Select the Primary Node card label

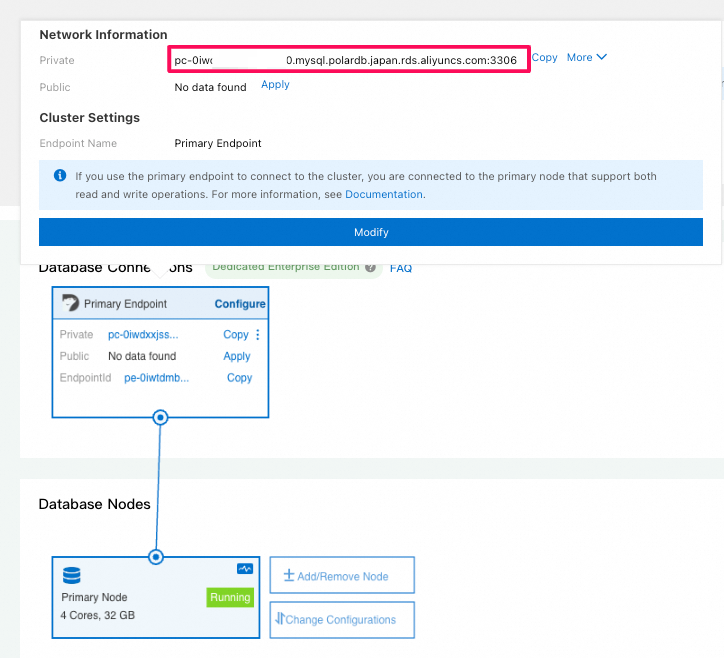tap(94, 597)
